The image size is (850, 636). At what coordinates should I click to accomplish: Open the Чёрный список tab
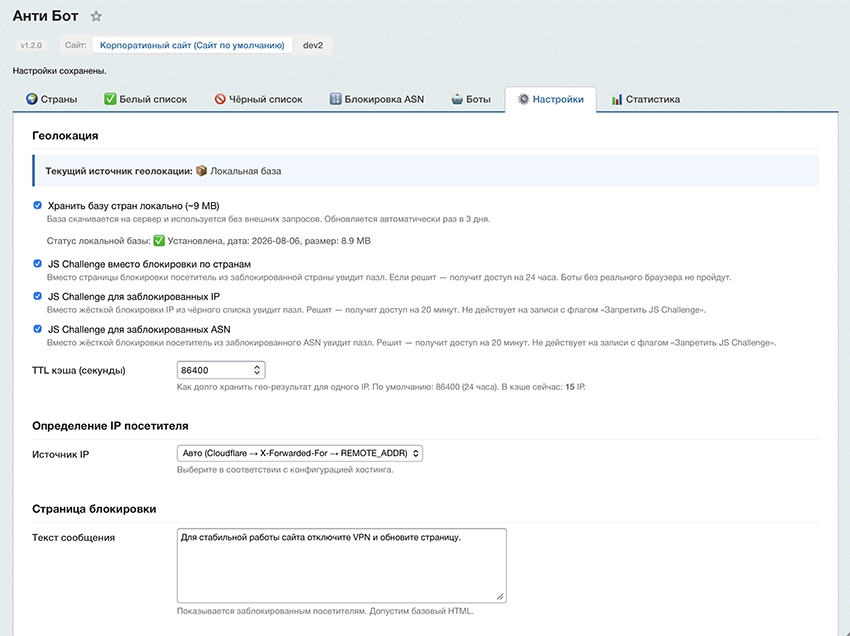pyautogui.click(x=259, y=99)
